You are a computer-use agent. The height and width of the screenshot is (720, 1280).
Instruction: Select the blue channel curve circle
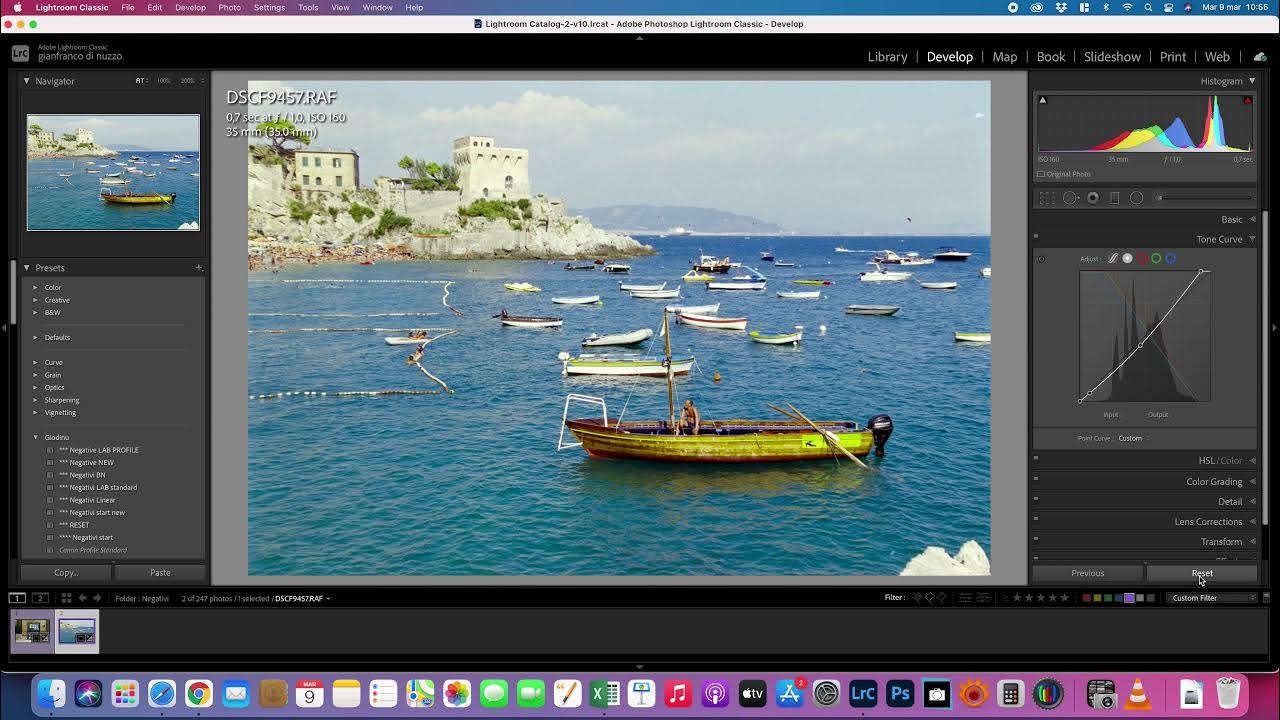click(1170, 258)
